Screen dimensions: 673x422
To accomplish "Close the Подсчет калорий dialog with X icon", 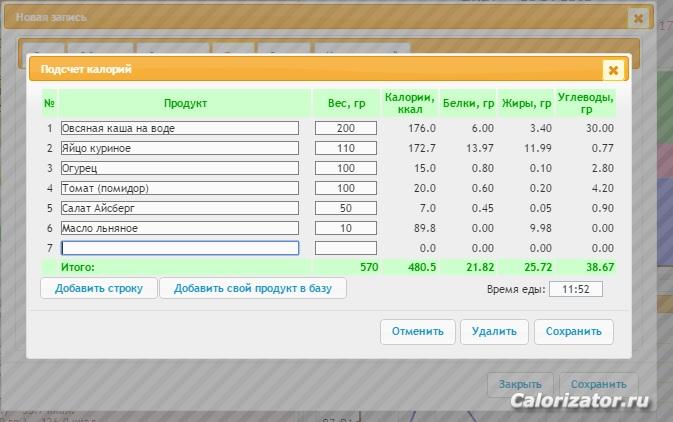I will pos(613,70).
